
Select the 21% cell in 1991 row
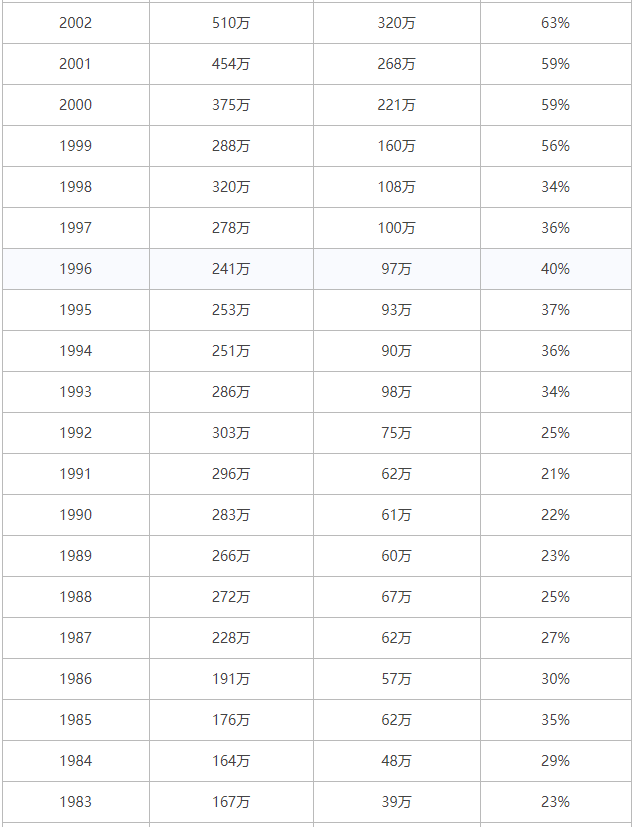[555, 474]
